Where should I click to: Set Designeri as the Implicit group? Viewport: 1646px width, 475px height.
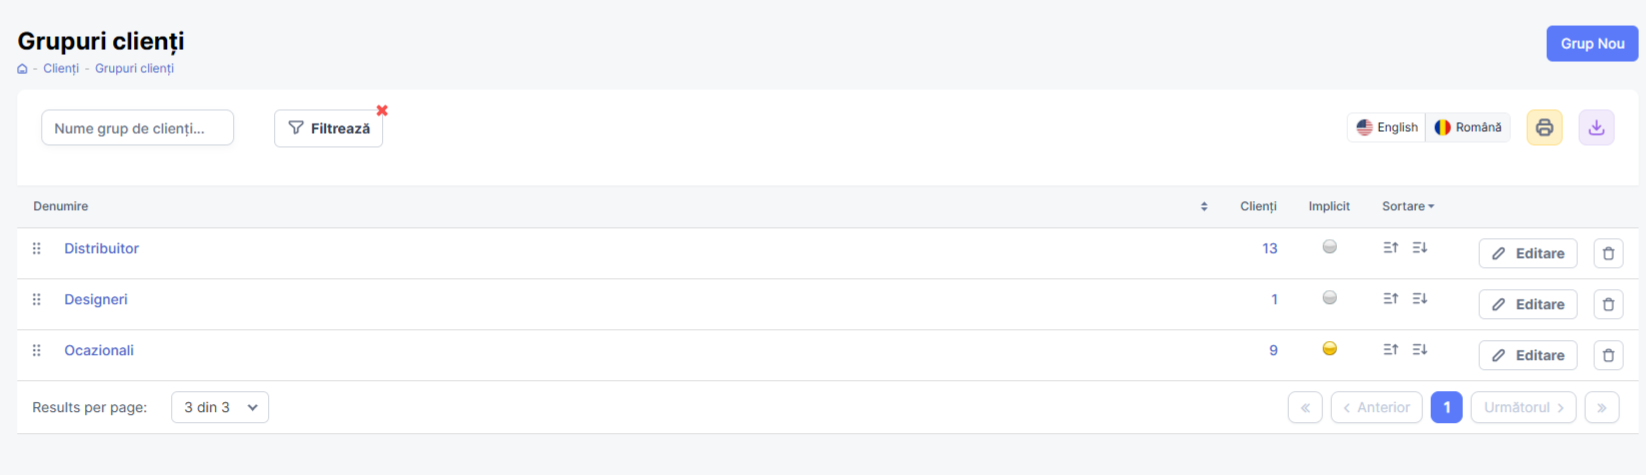[1329, 298]
